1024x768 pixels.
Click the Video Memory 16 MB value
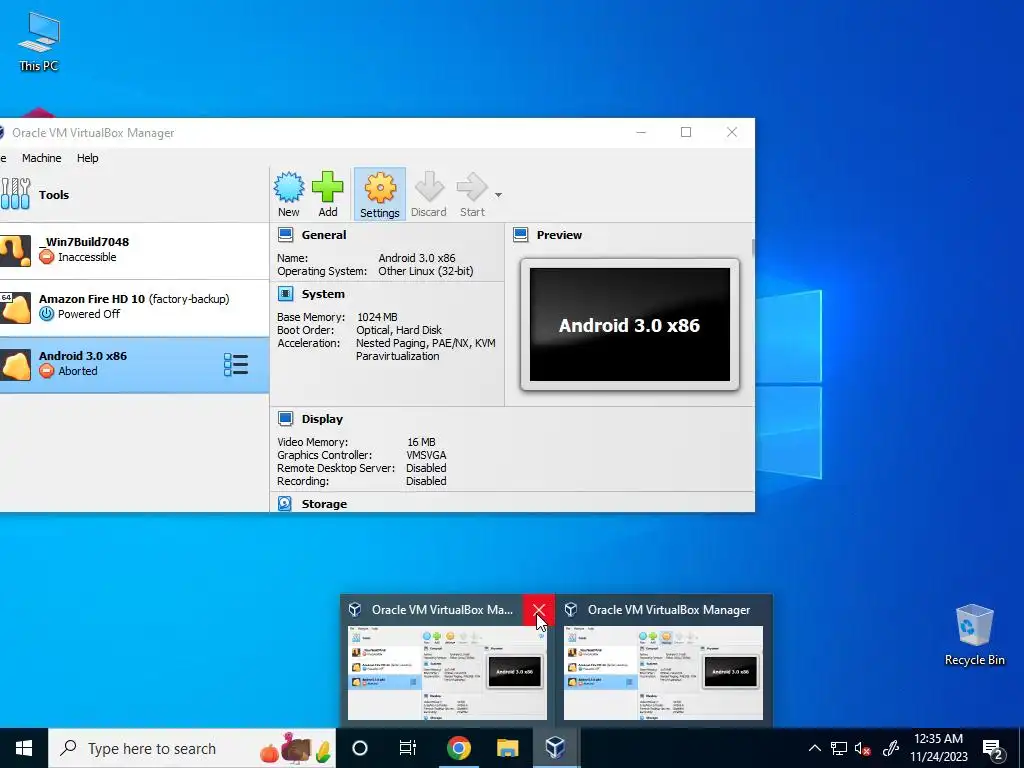click(421, 442)
